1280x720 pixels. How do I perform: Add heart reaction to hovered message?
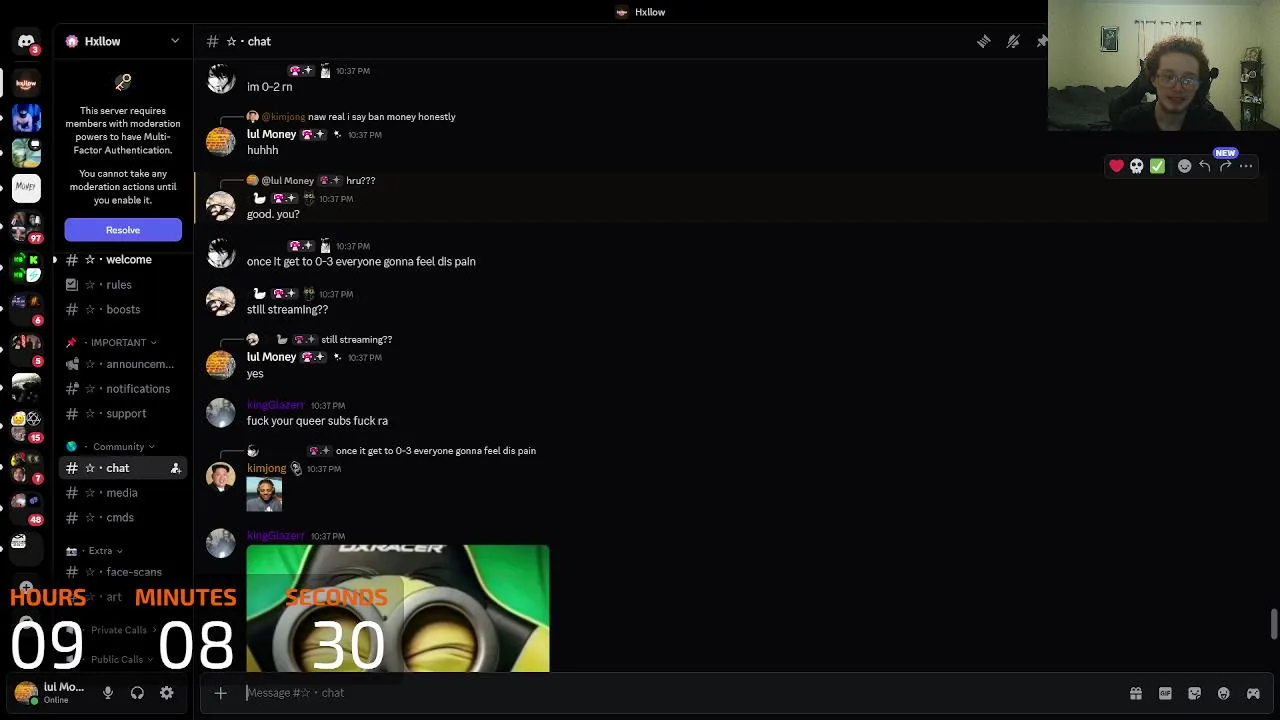1116,166
